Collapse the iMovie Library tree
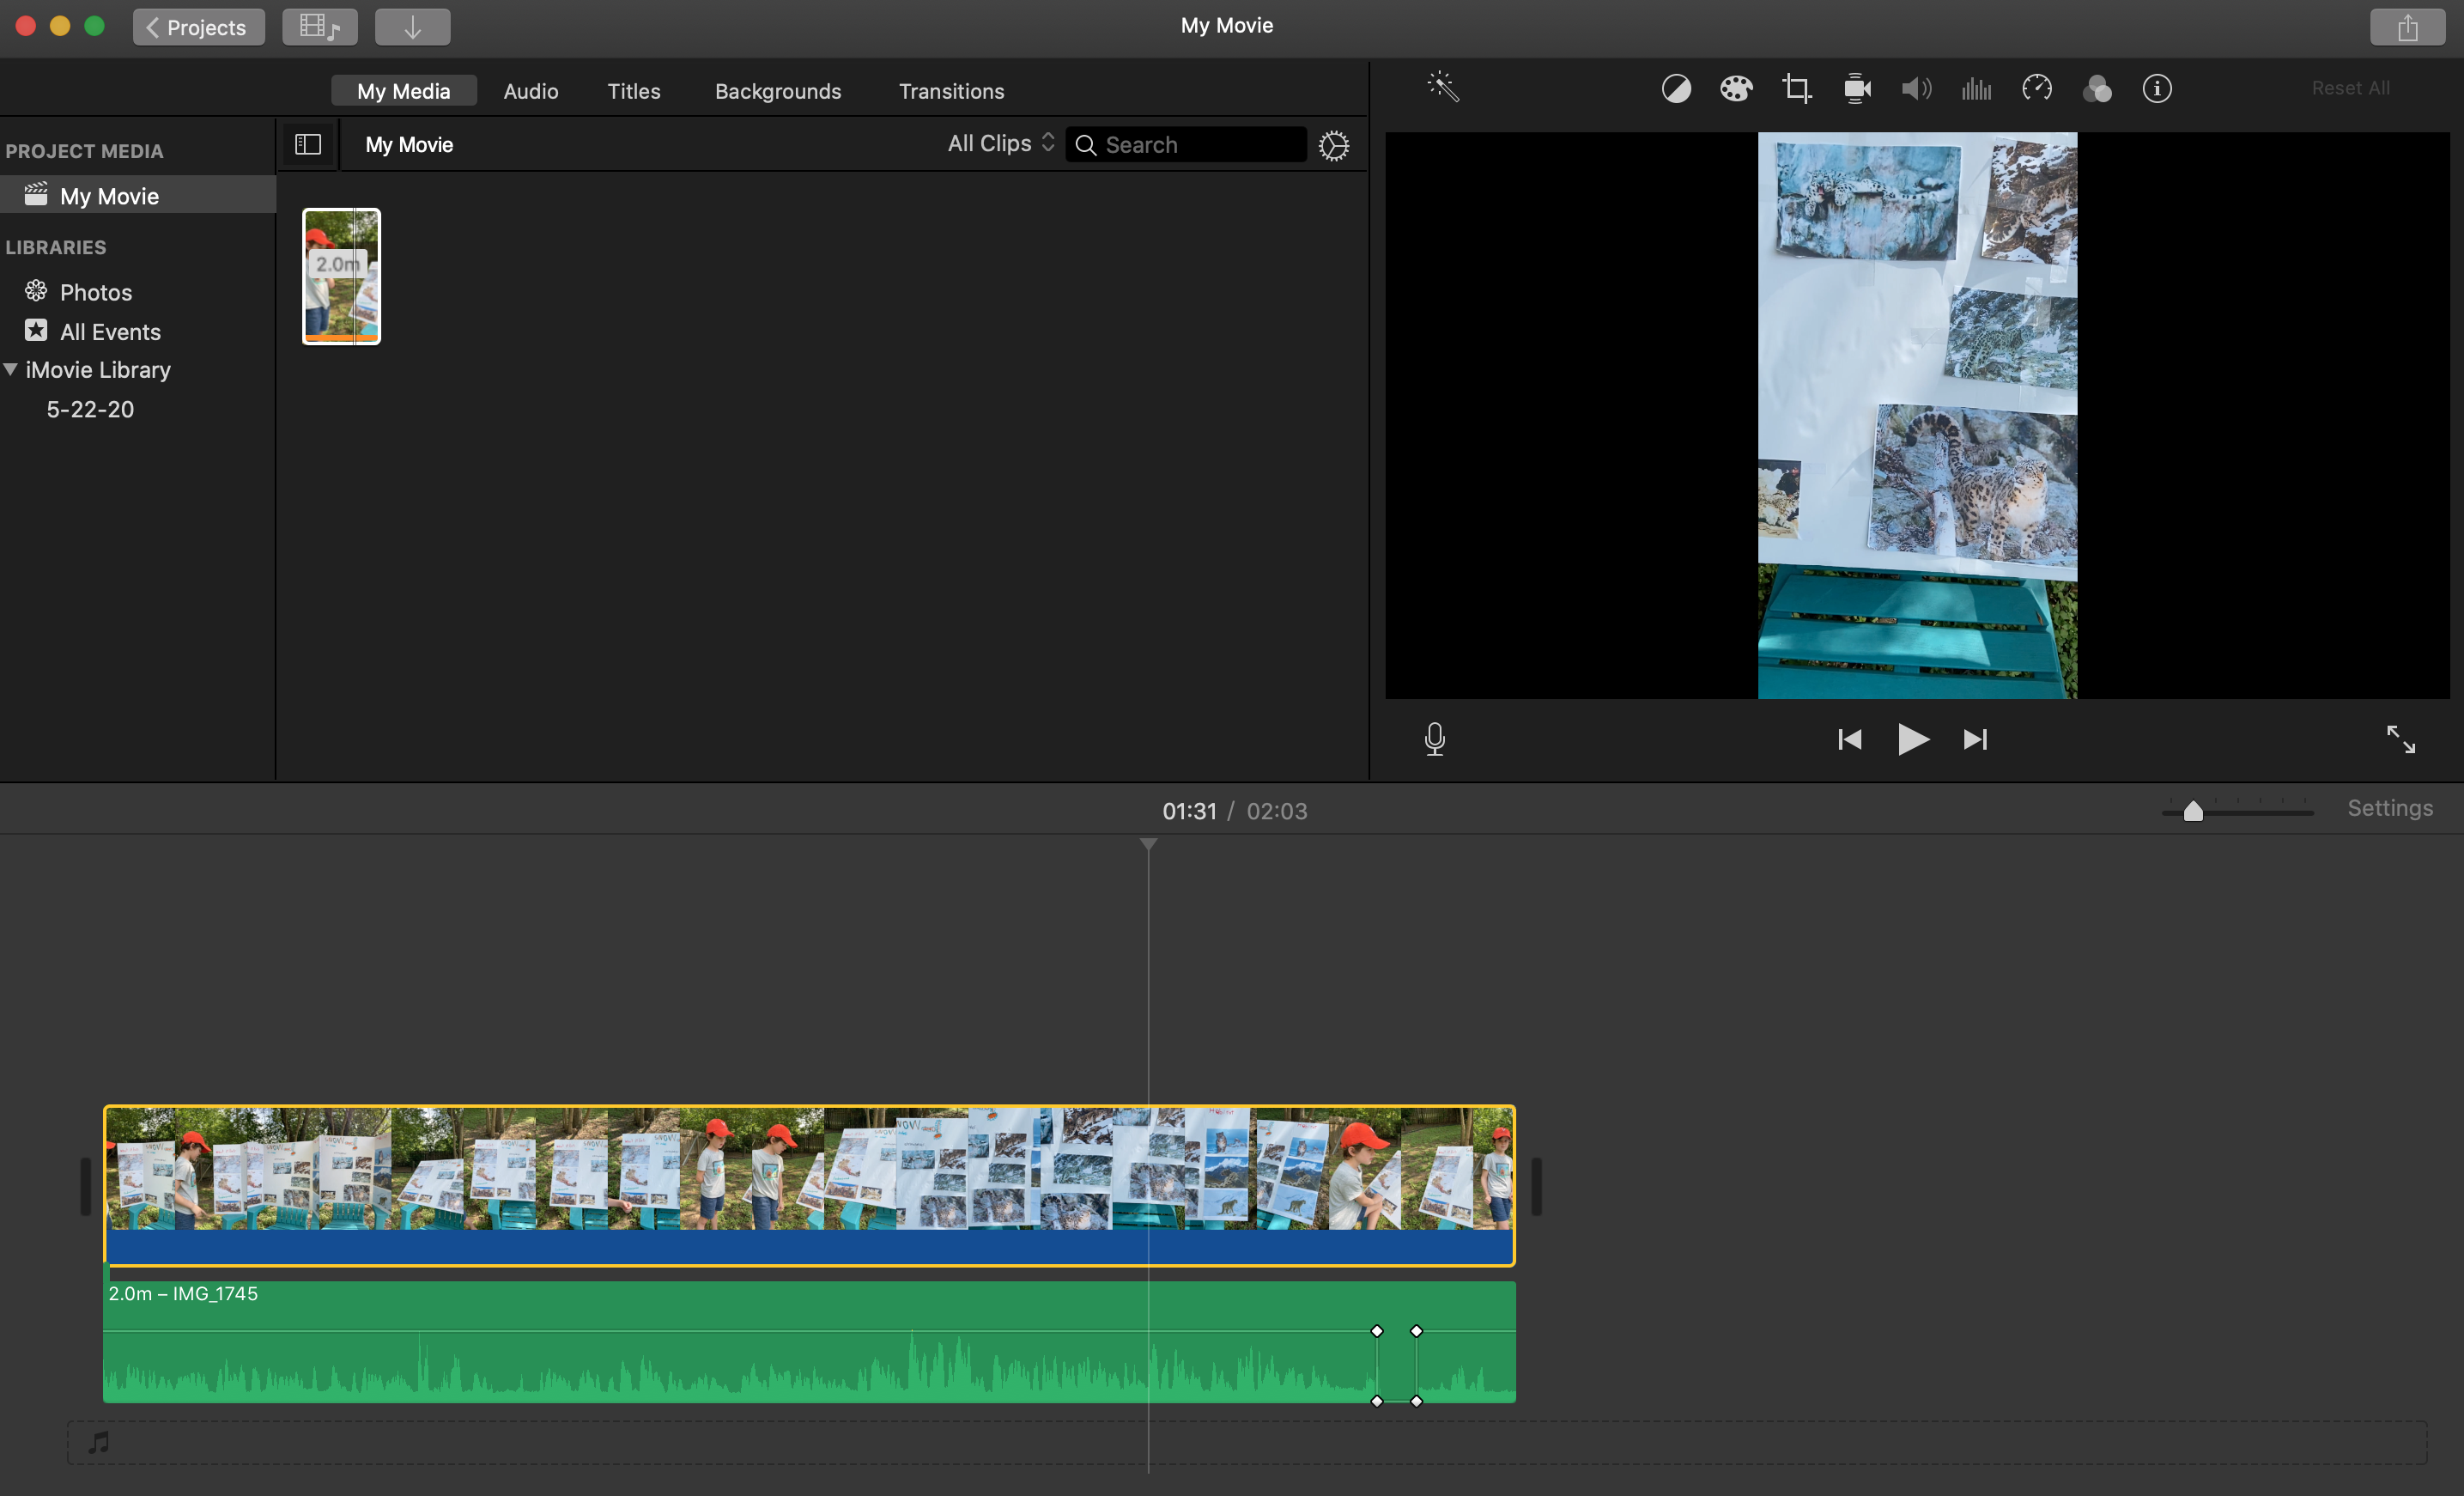 tap(11, 369)
